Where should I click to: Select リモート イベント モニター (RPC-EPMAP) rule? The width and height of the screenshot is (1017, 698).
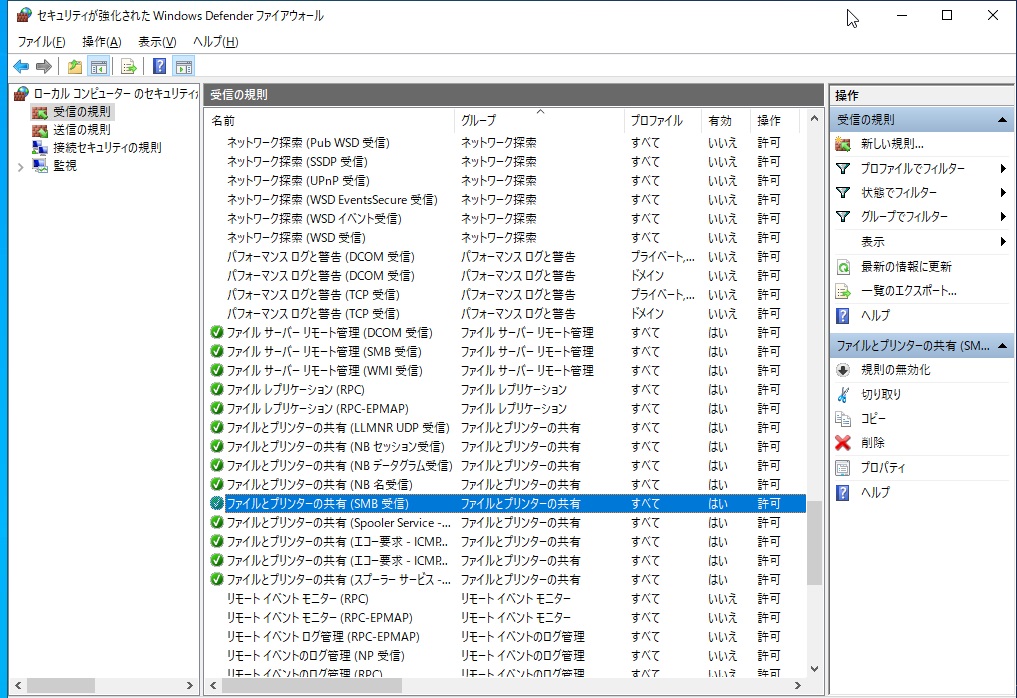pyautogui.click(x=506, y=618)
